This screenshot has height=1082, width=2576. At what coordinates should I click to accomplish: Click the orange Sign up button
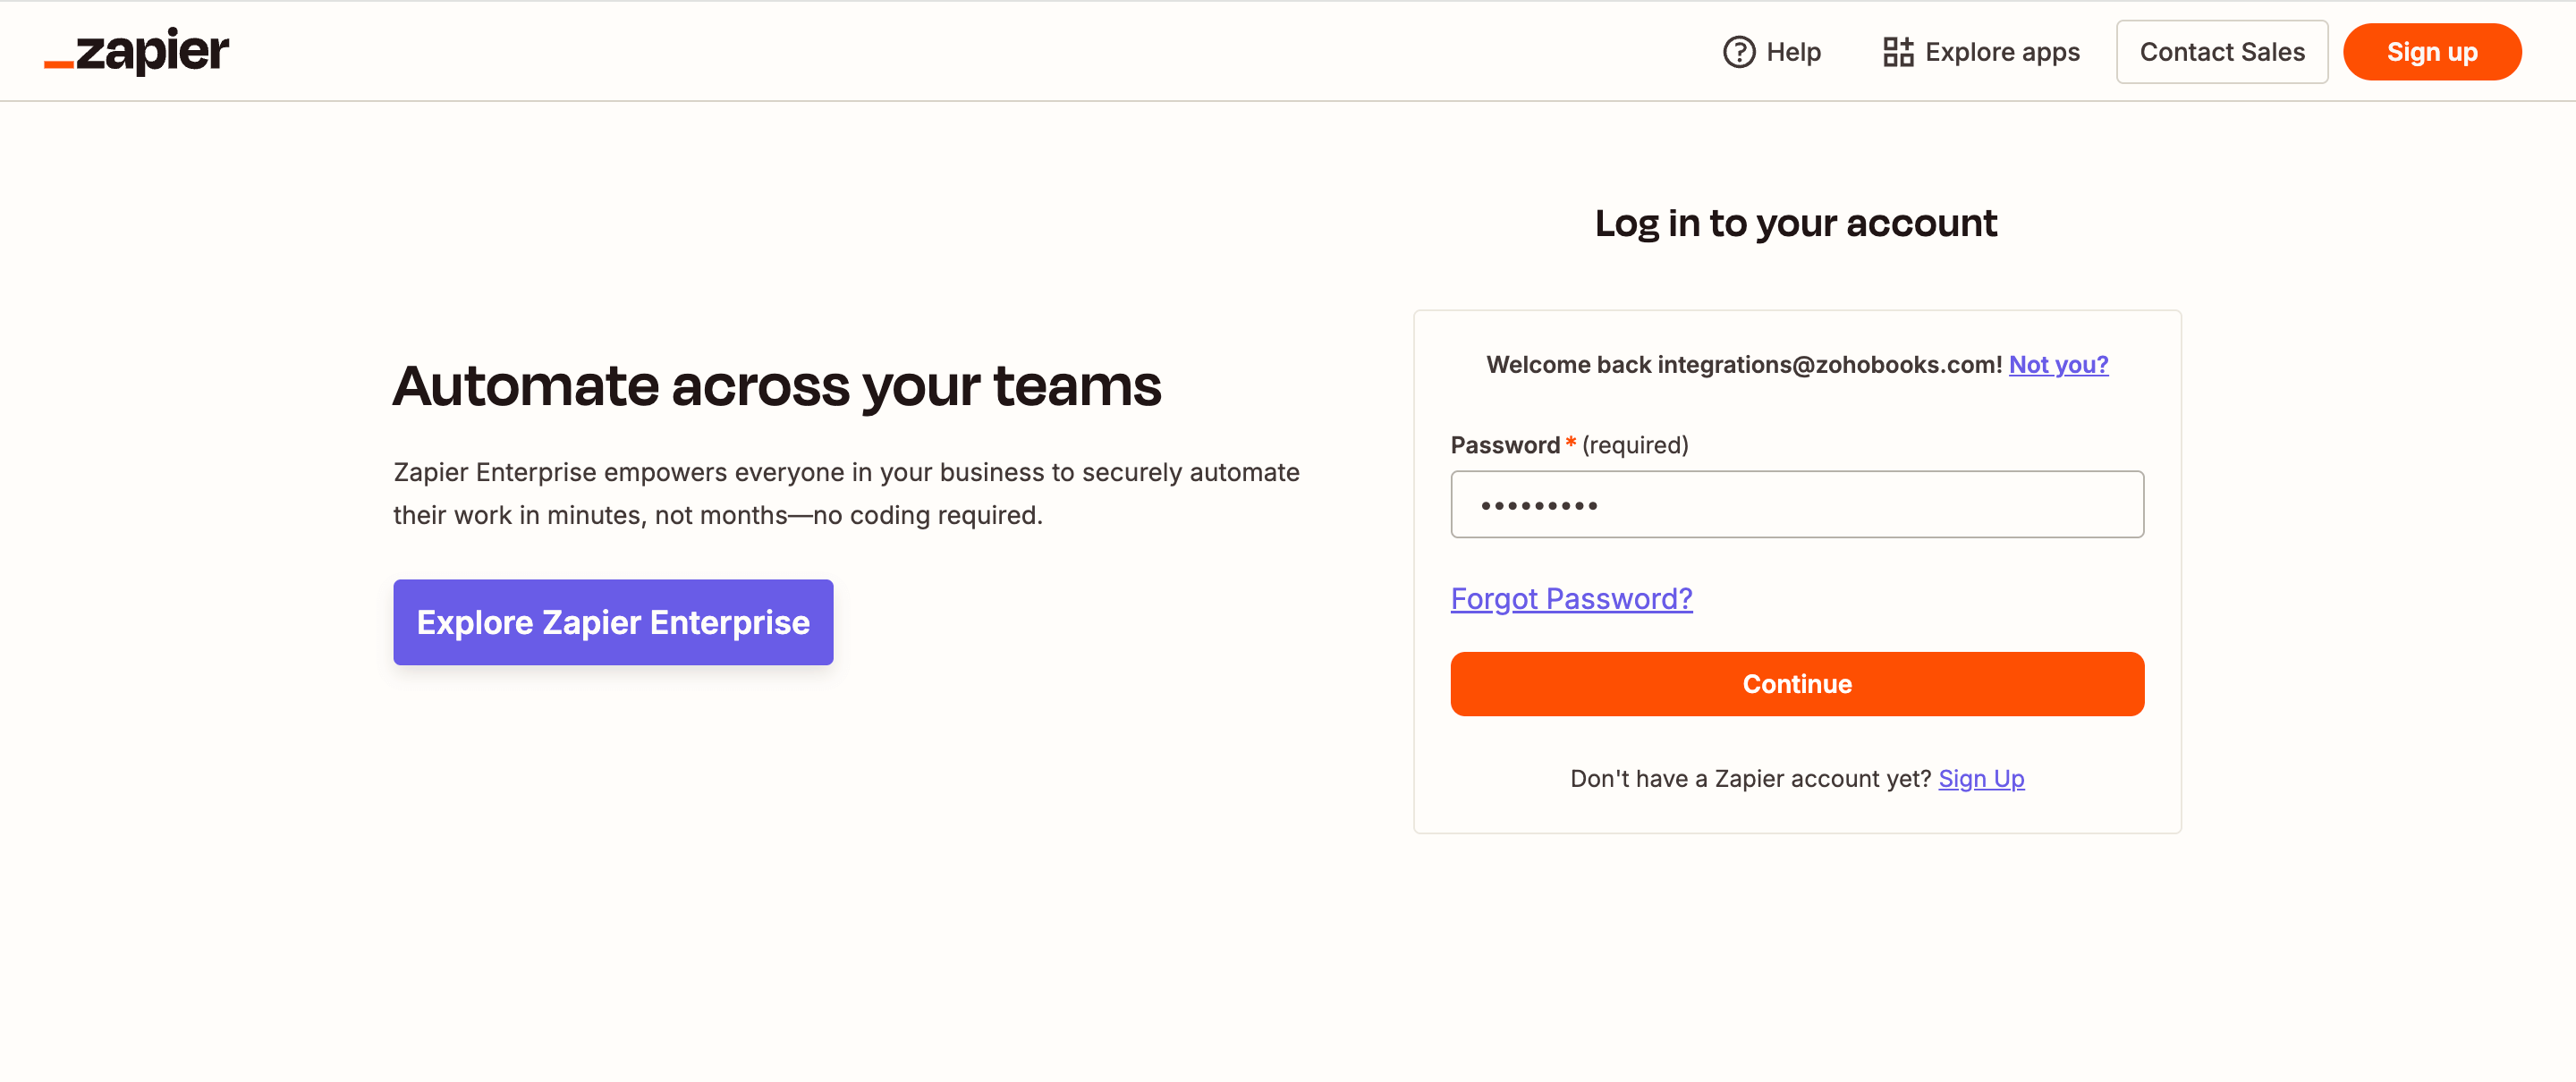(x=2433, y=51)
